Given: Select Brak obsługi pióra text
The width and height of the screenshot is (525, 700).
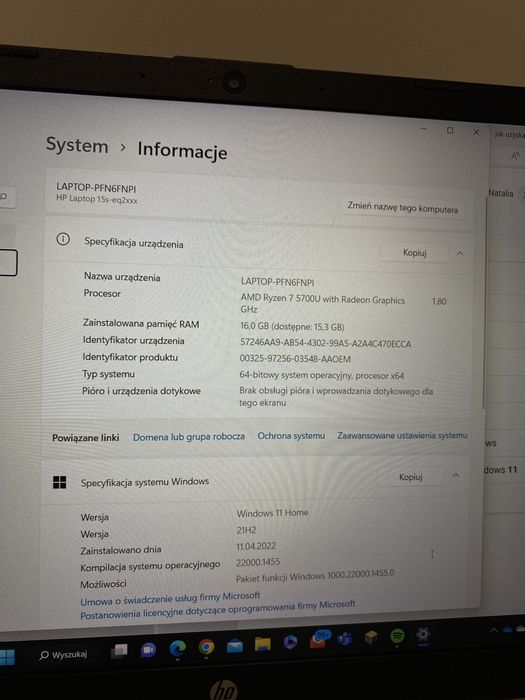Looking at the screenshot, I should [336, 396].
